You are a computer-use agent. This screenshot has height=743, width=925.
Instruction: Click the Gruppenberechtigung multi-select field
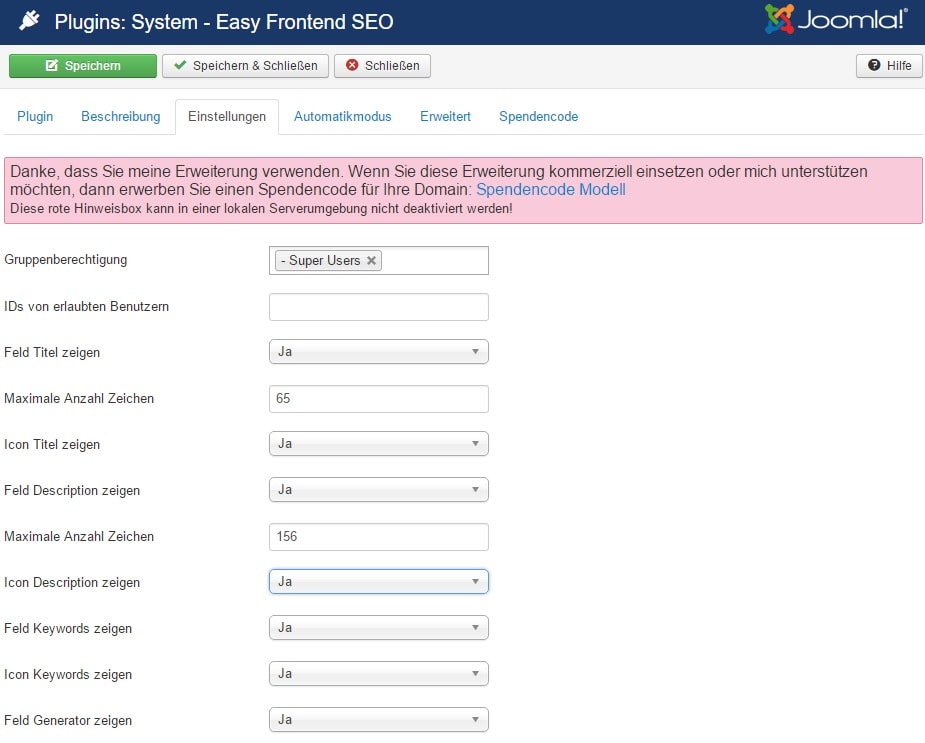379,260
